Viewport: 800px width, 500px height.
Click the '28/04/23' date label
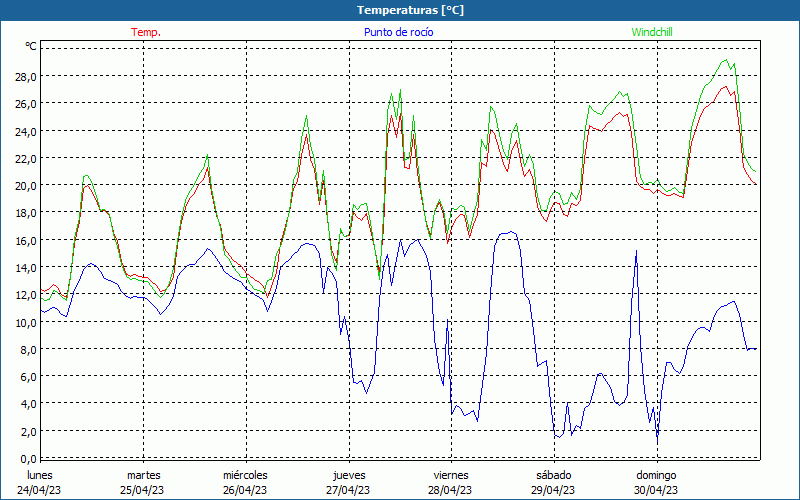[x=450, y=490]
